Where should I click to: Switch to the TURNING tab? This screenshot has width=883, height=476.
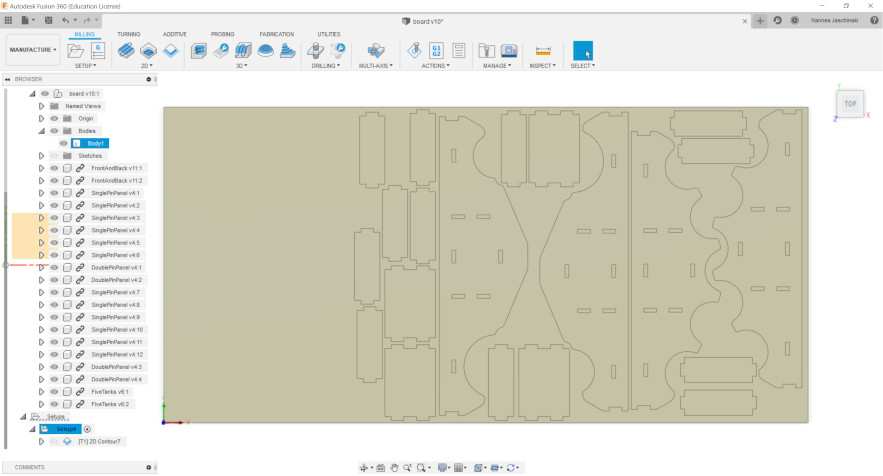[x=129, y=34]
